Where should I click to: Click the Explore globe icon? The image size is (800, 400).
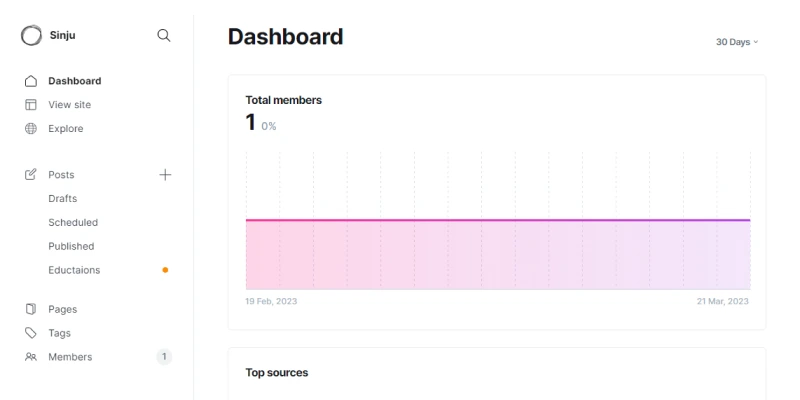[x=31, y=129]
